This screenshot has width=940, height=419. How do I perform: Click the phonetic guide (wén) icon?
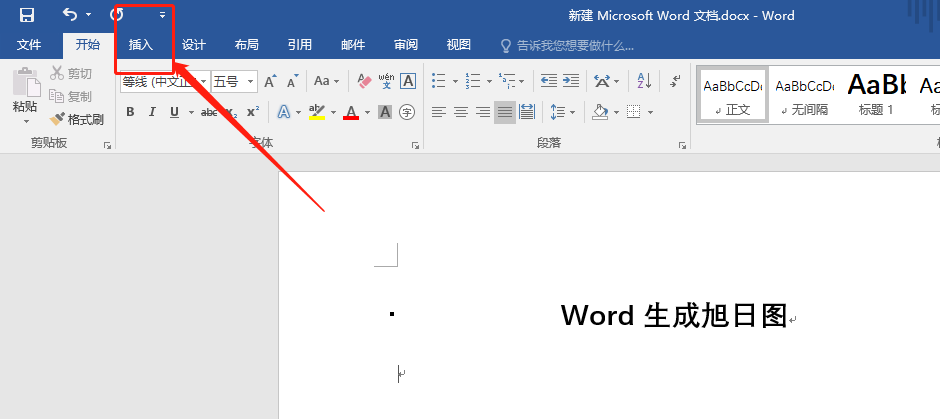[386, 81]
